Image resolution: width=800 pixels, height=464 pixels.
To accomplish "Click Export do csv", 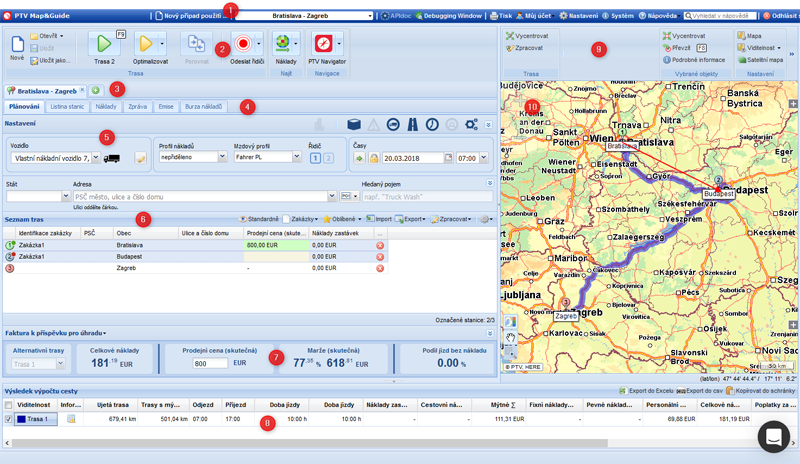I will click(699, 391).
